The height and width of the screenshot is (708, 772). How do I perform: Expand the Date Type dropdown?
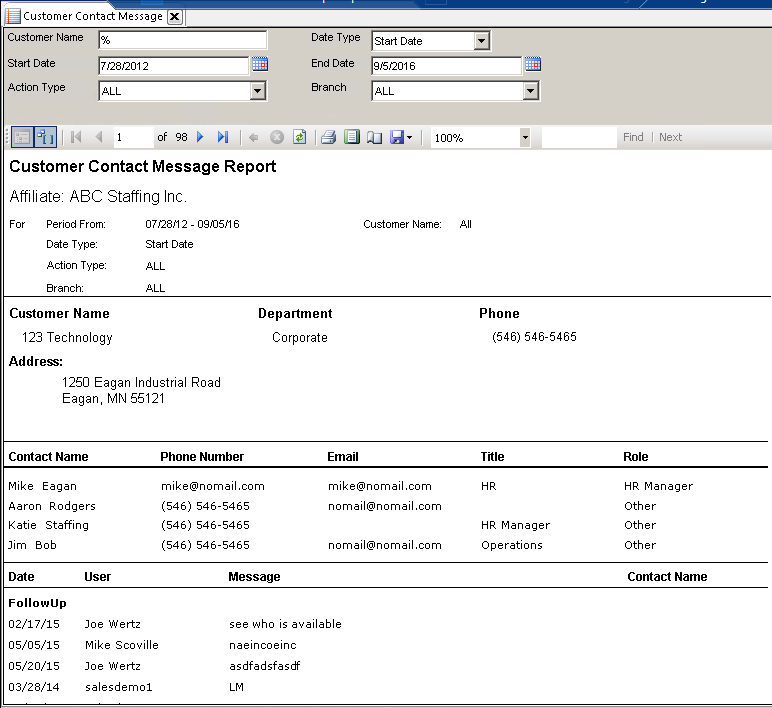click(x=482, y=40)
